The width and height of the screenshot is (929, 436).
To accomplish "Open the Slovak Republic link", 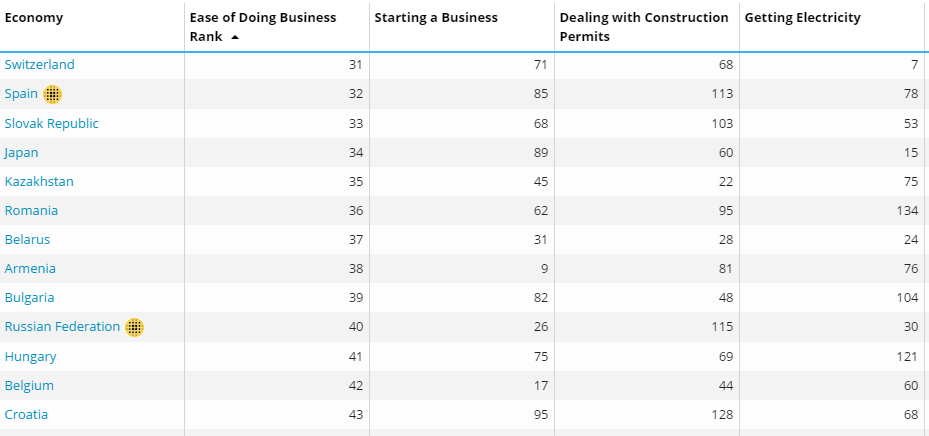I will pos(52,123).
